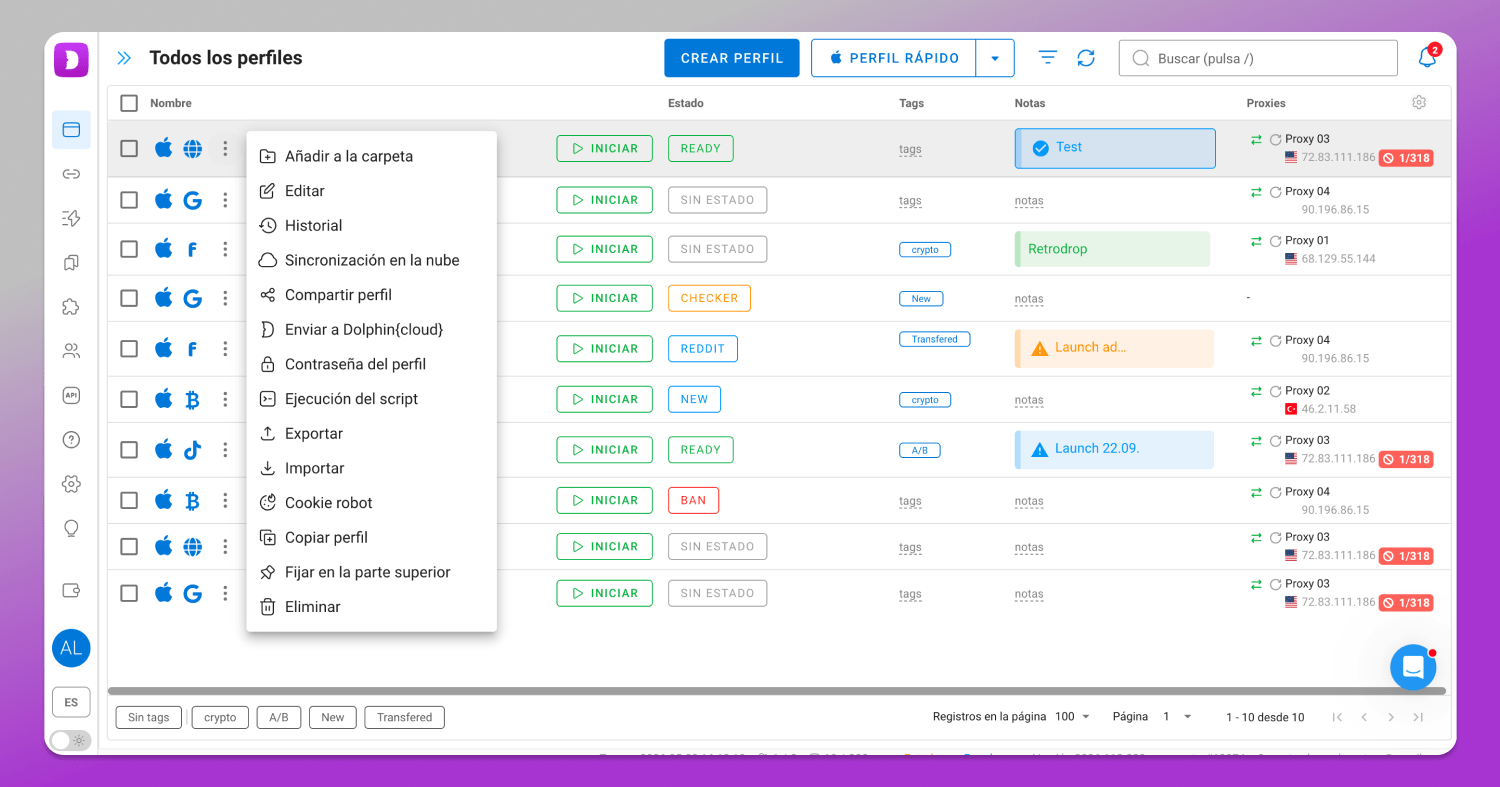
Task: Check the Retrodrop row checkbox
Action: 129,249
